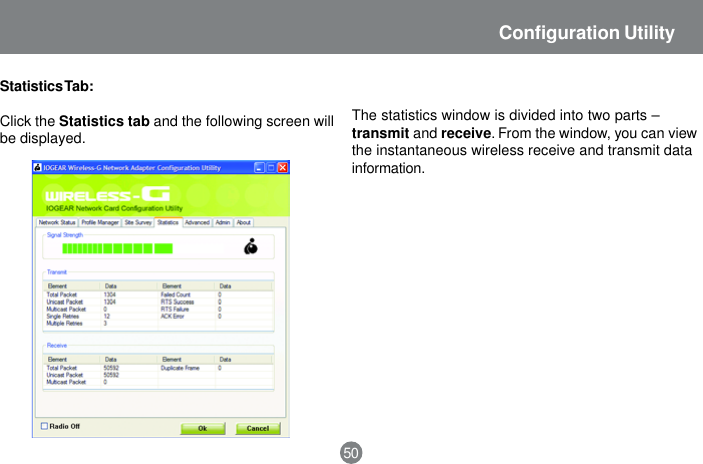This screenshot has width=703, height=464.
Task: Click the Receive Multicast Packet label
Action: pyautogui.click(x=66, y=382)
